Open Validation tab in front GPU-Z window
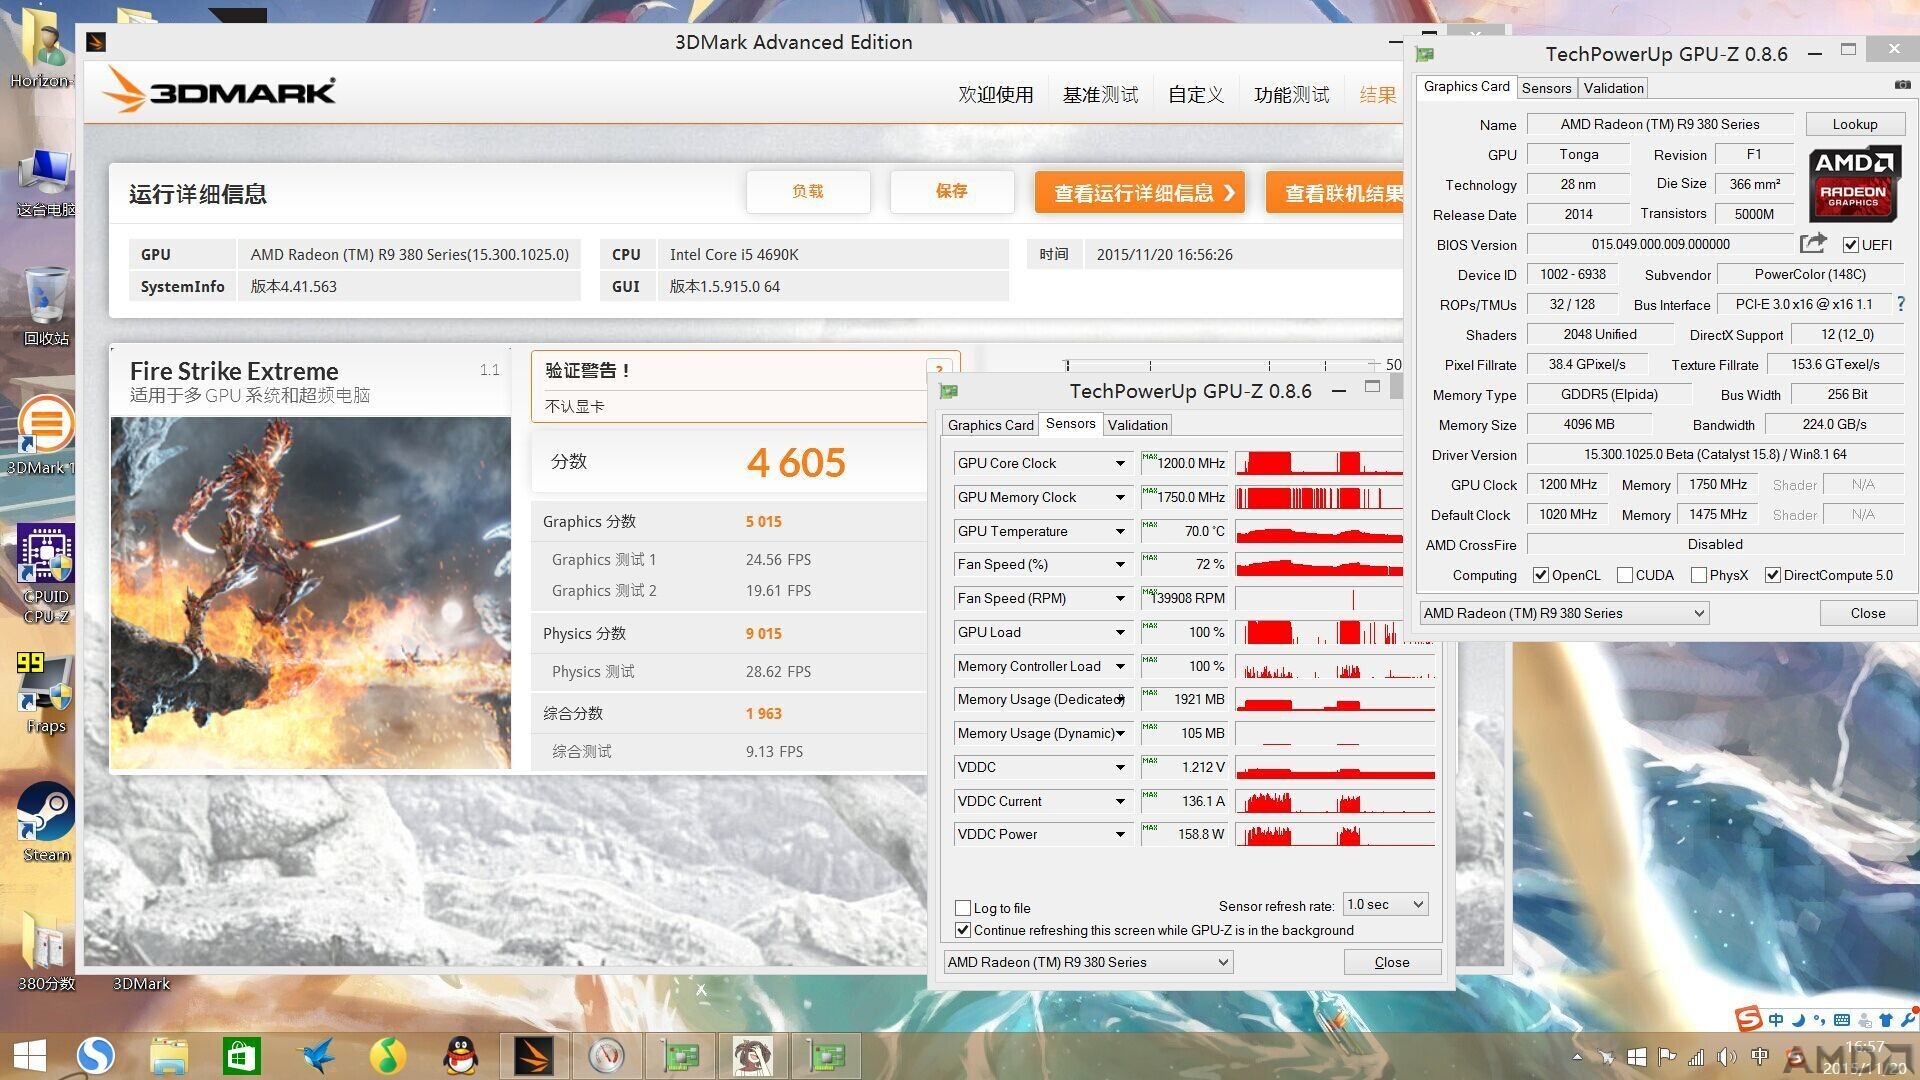Image resolution: width=1920 pixels, height=1080 pixels. [1137, 425]
